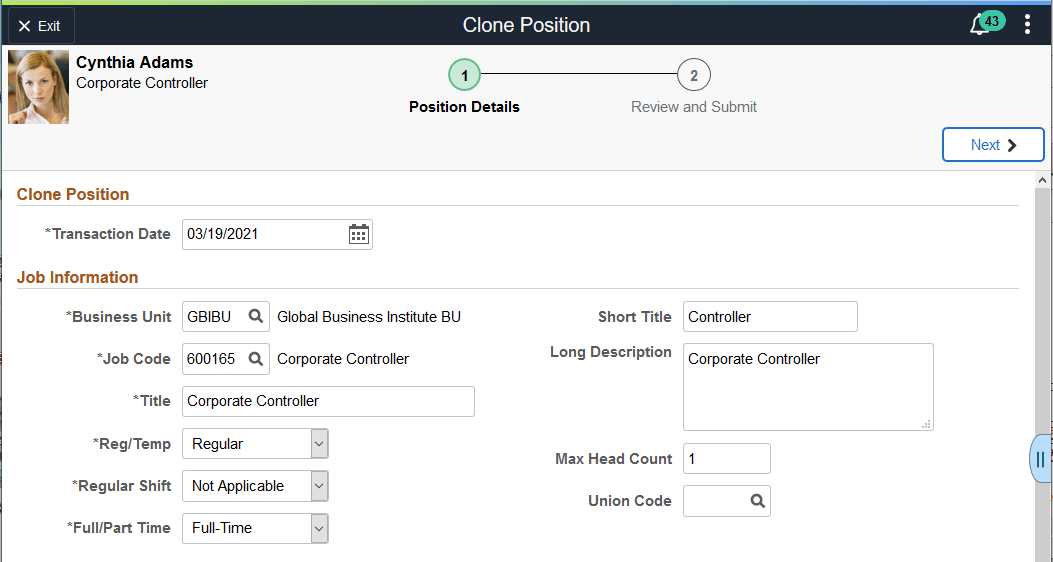This screenshot has height=562, width=1053.
Task: Click into the Title text field
Action: point(328,401)
